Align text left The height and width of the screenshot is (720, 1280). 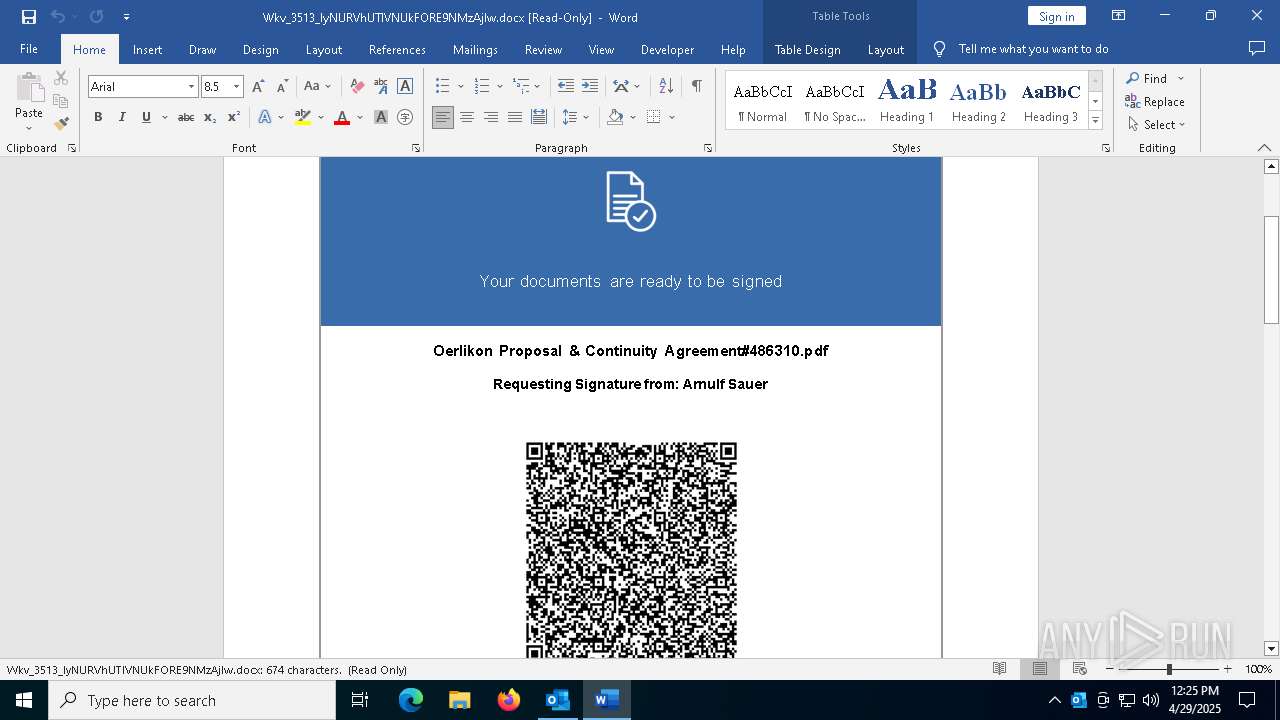[443, 117]
